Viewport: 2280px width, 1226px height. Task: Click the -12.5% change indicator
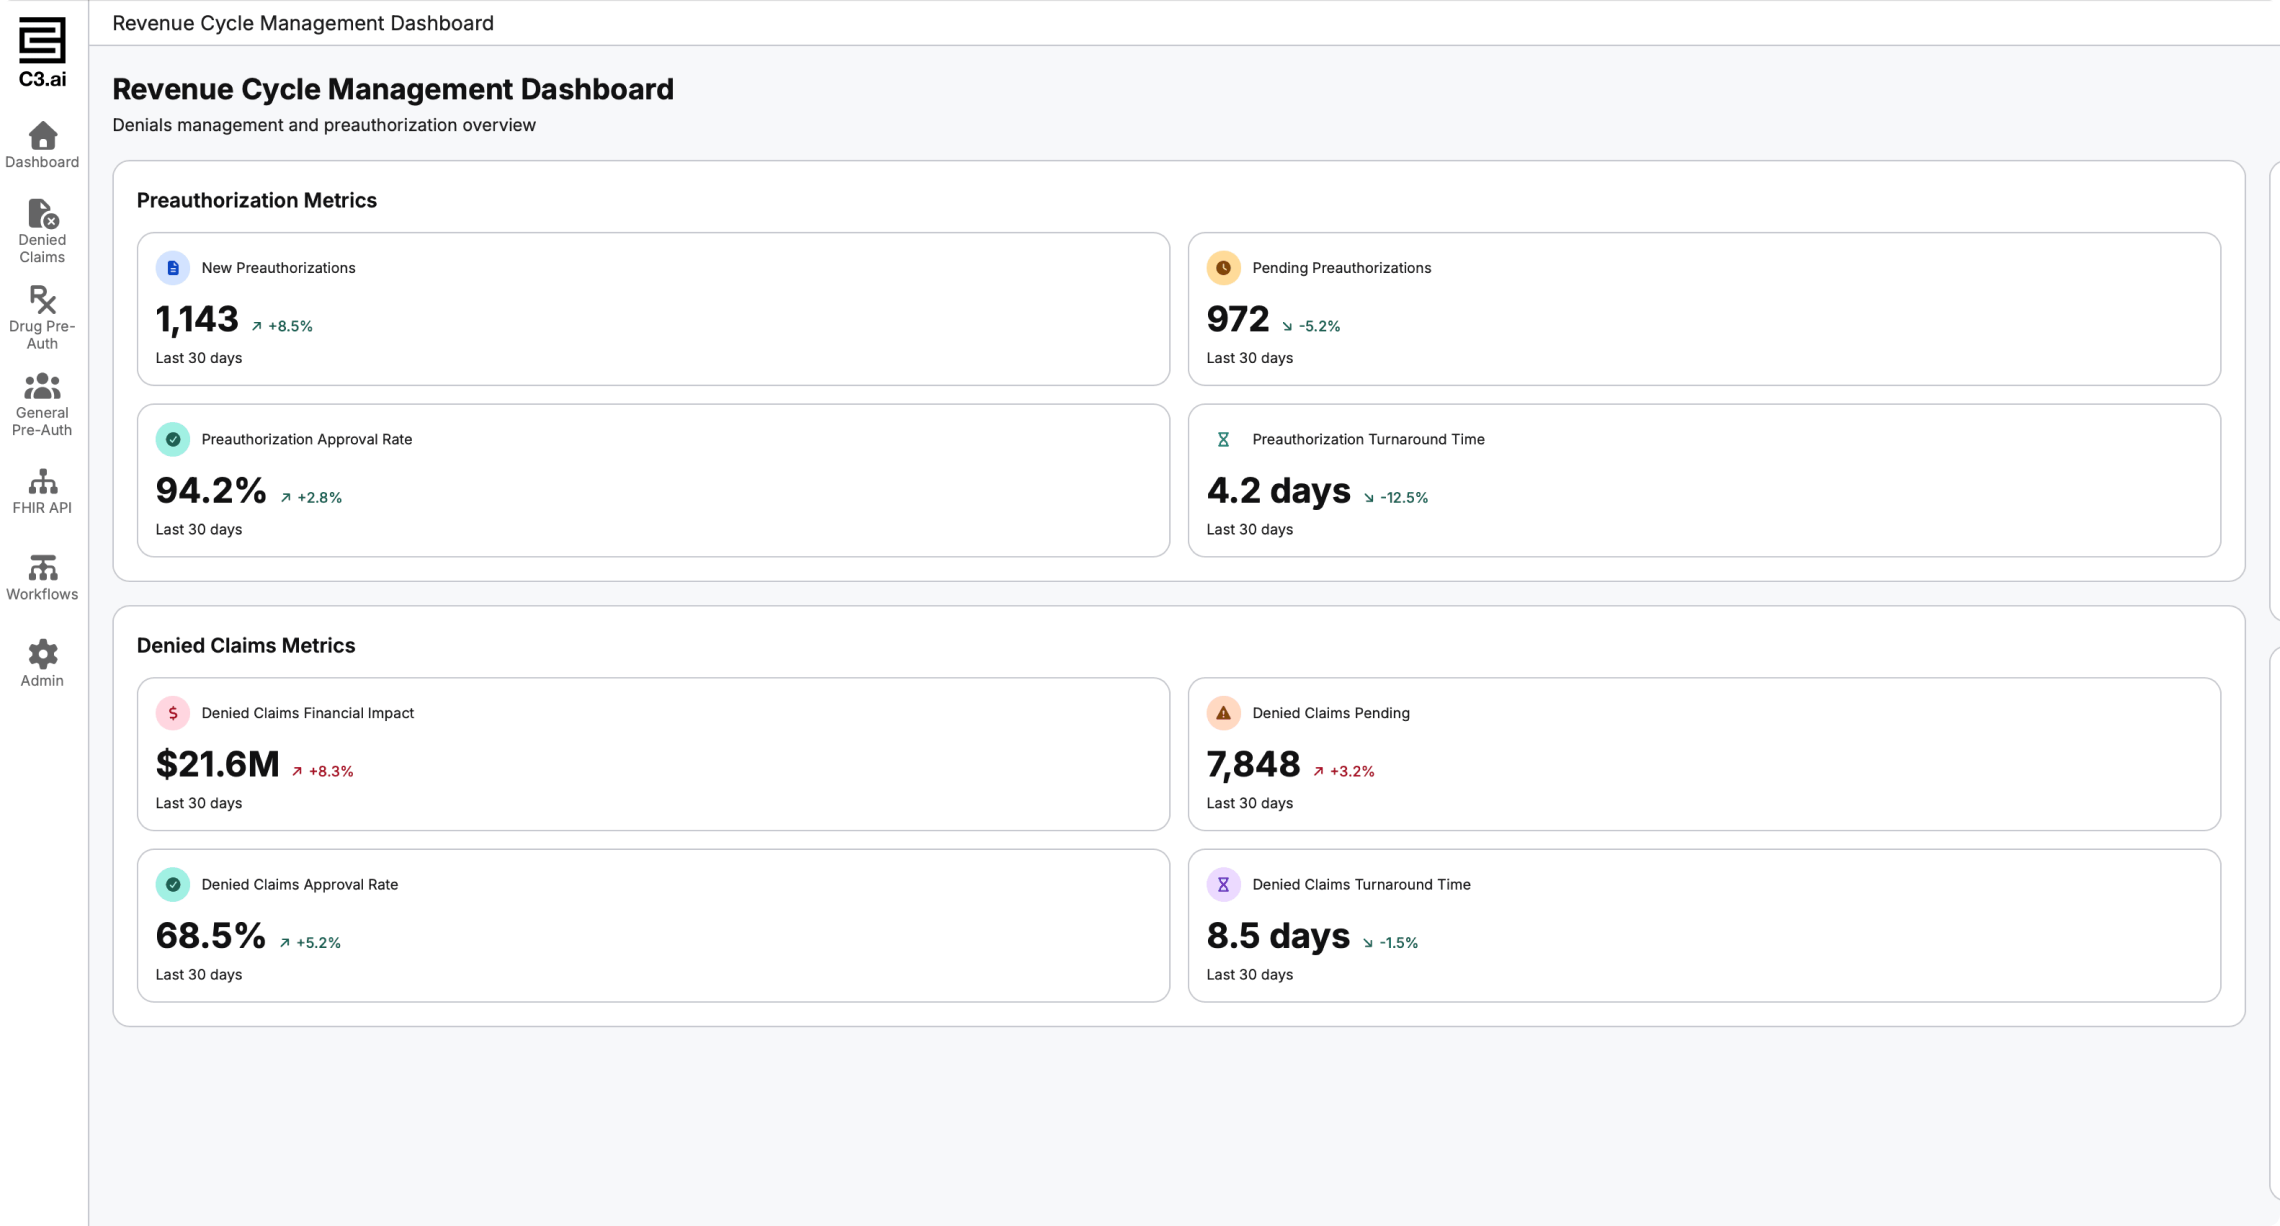tap(1404, 497)
